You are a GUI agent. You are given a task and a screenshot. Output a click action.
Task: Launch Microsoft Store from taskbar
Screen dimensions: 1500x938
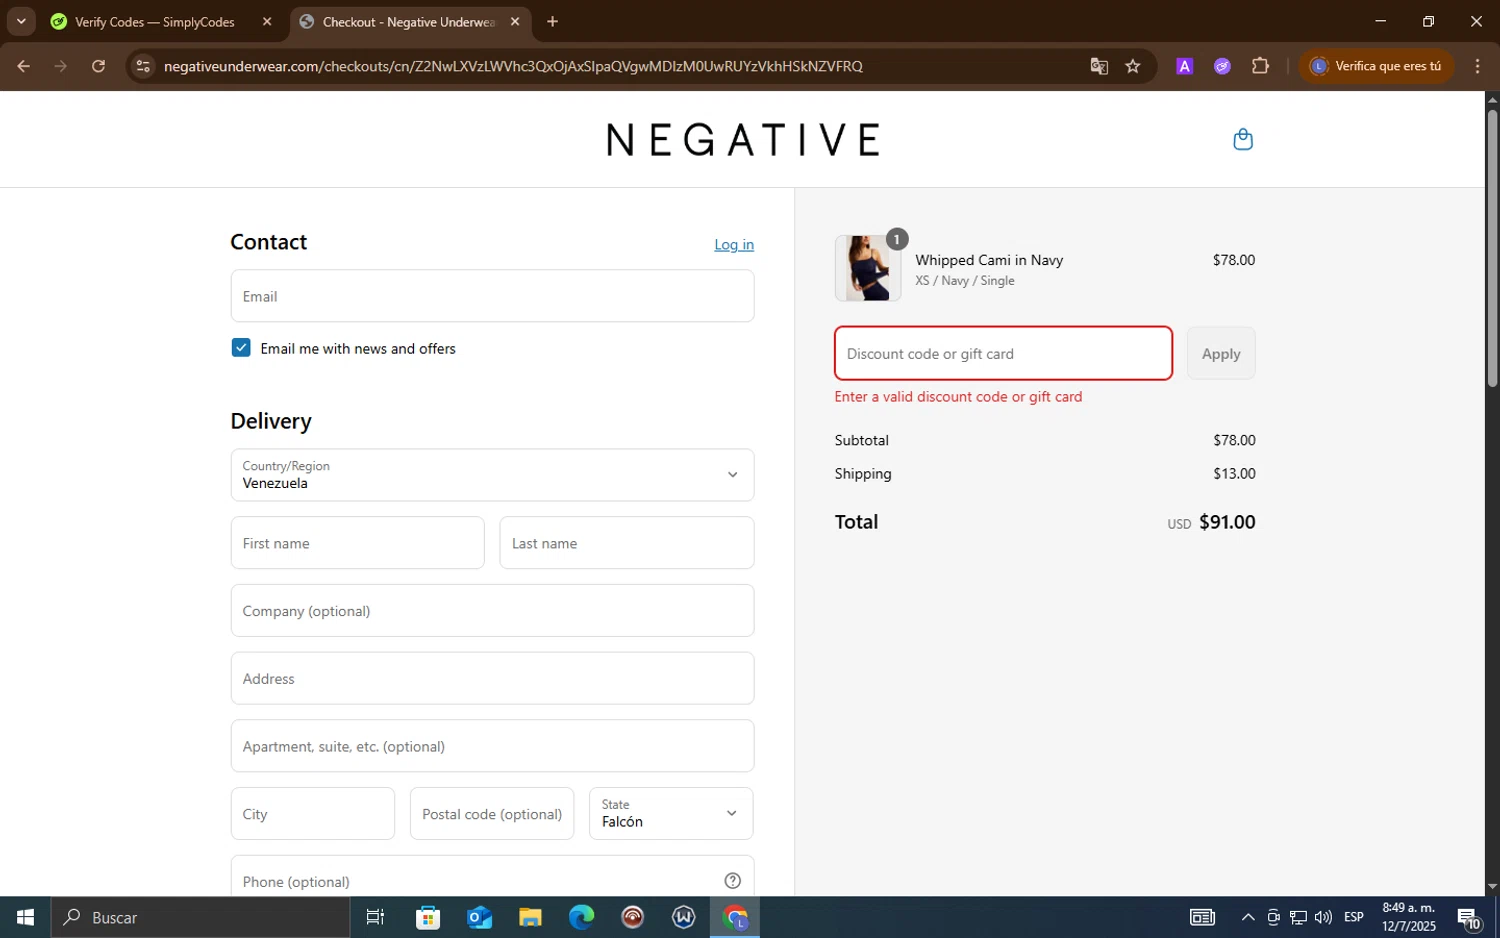(428, 917)
